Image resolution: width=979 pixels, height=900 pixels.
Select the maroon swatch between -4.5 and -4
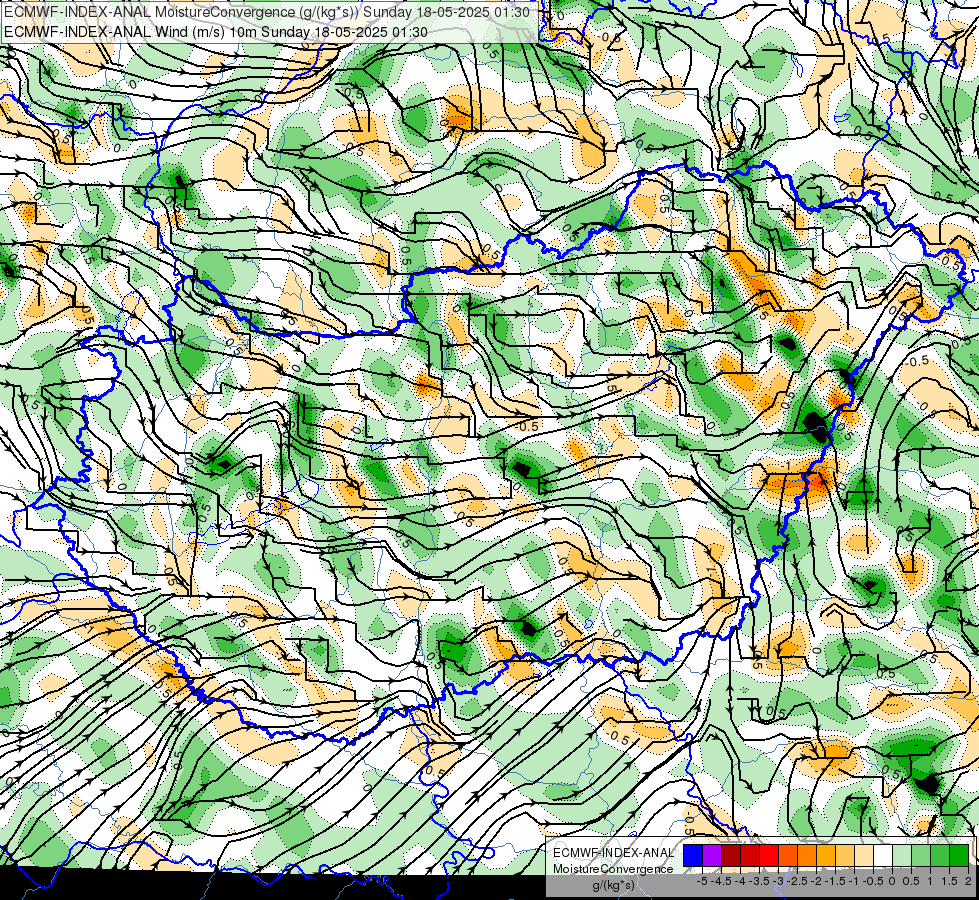click(731, 856)
